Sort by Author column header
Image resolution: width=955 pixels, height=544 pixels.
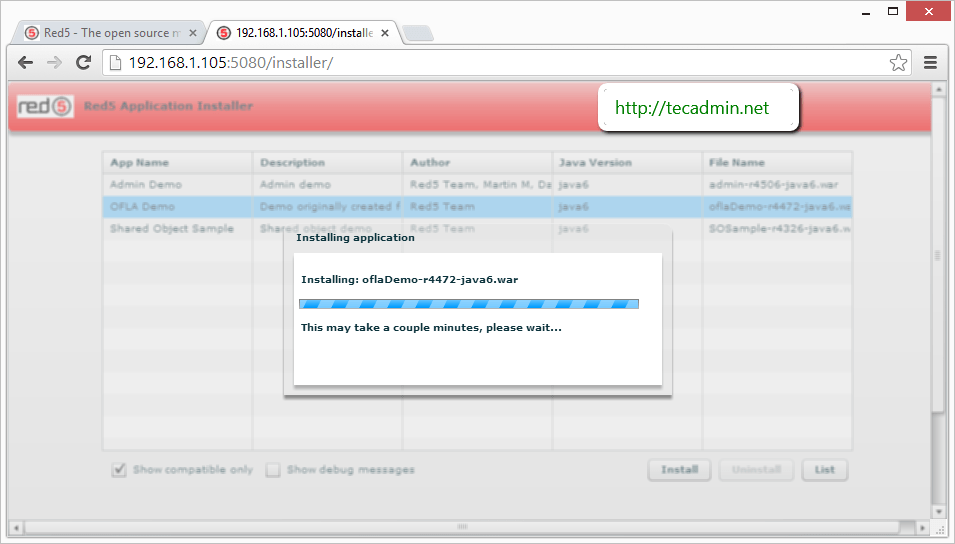pos(478,163)
